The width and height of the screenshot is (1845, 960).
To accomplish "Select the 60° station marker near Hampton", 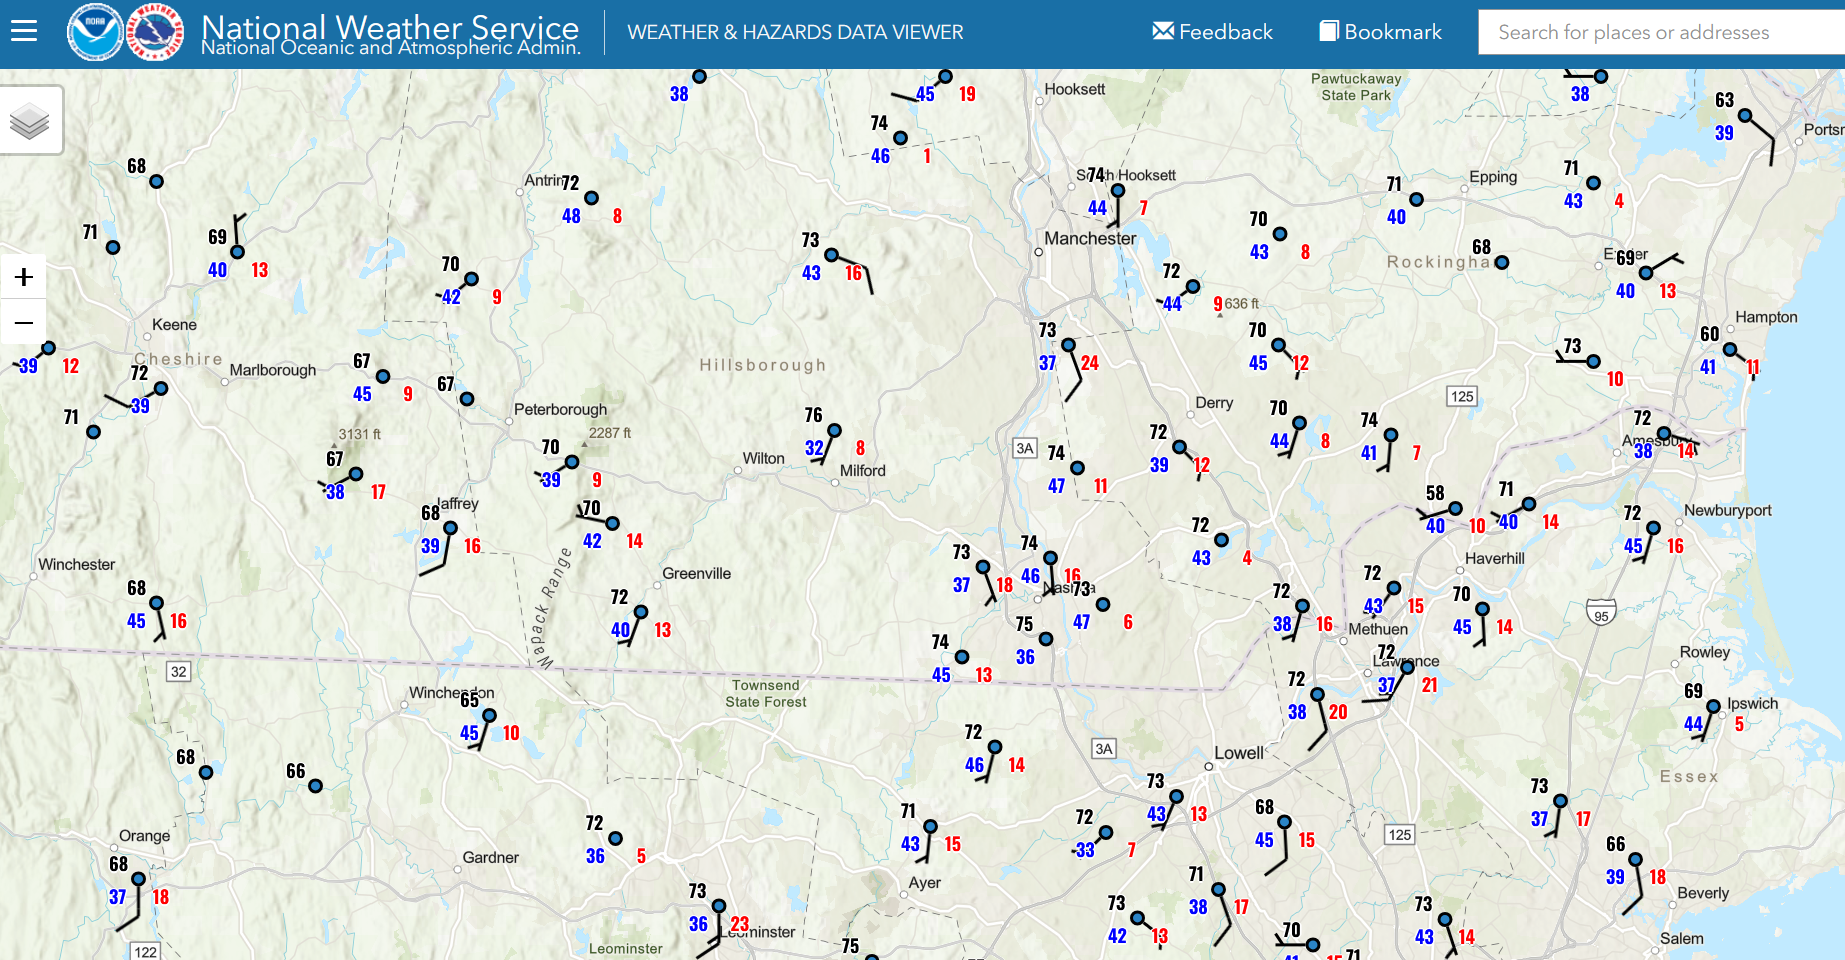I will pos(1730,350).
